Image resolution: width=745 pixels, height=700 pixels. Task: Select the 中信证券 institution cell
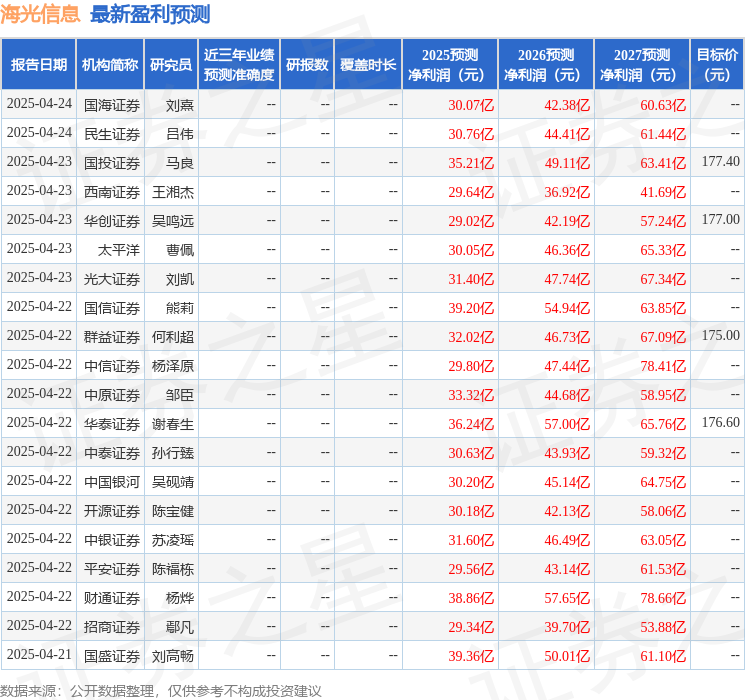point(112,366)
